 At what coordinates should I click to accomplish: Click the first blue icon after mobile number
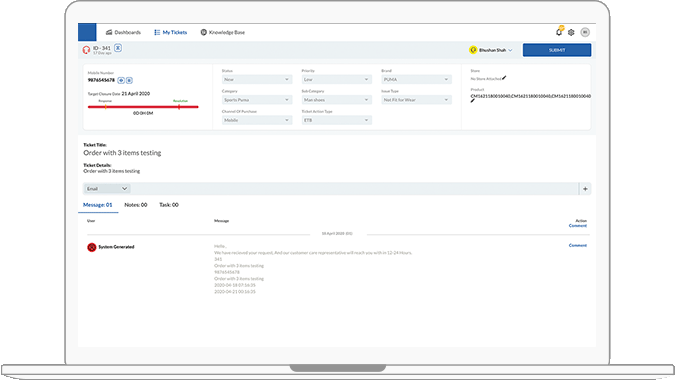121,80
